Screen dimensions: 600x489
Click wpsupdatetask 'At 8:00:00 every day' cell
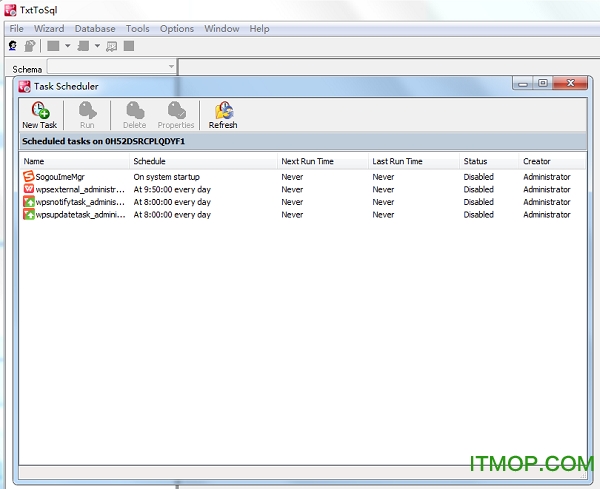(x=172, y=215)
